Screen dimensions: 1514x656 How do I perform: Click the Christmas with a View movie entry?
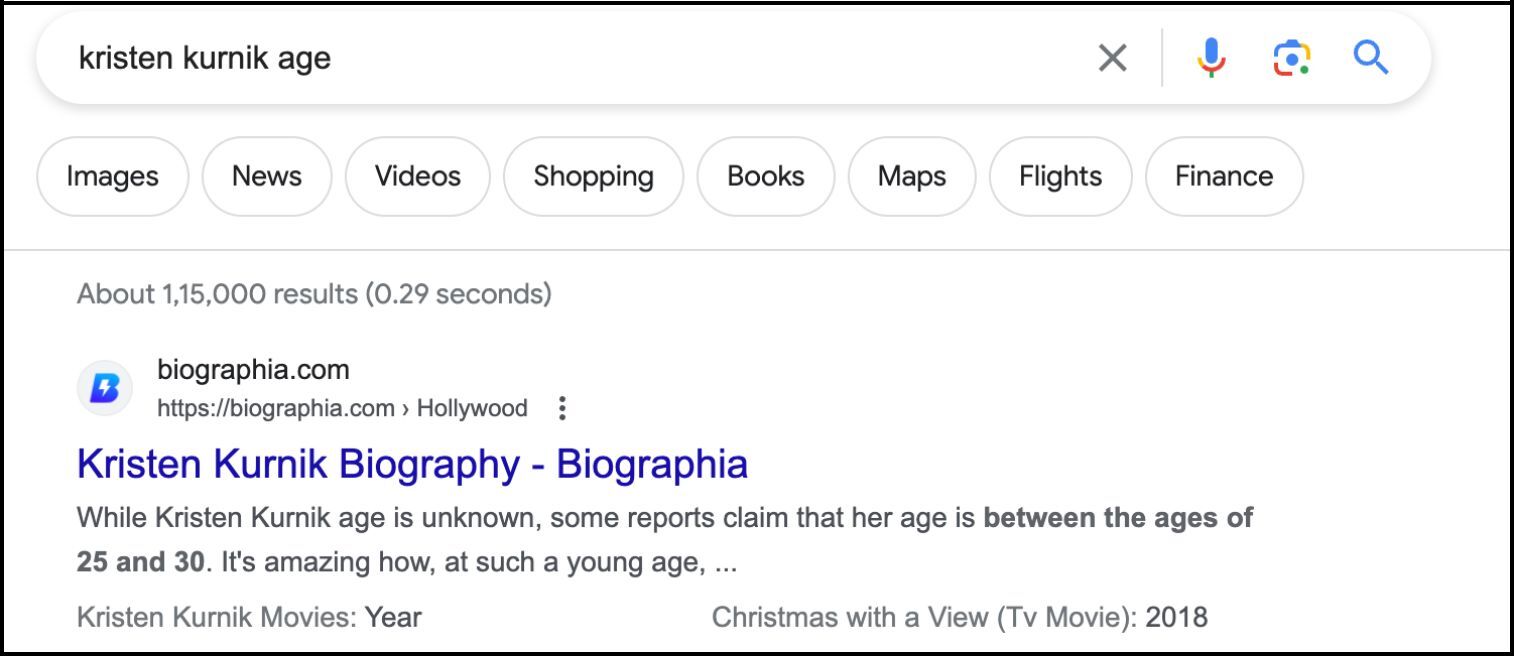pos(959,617)
